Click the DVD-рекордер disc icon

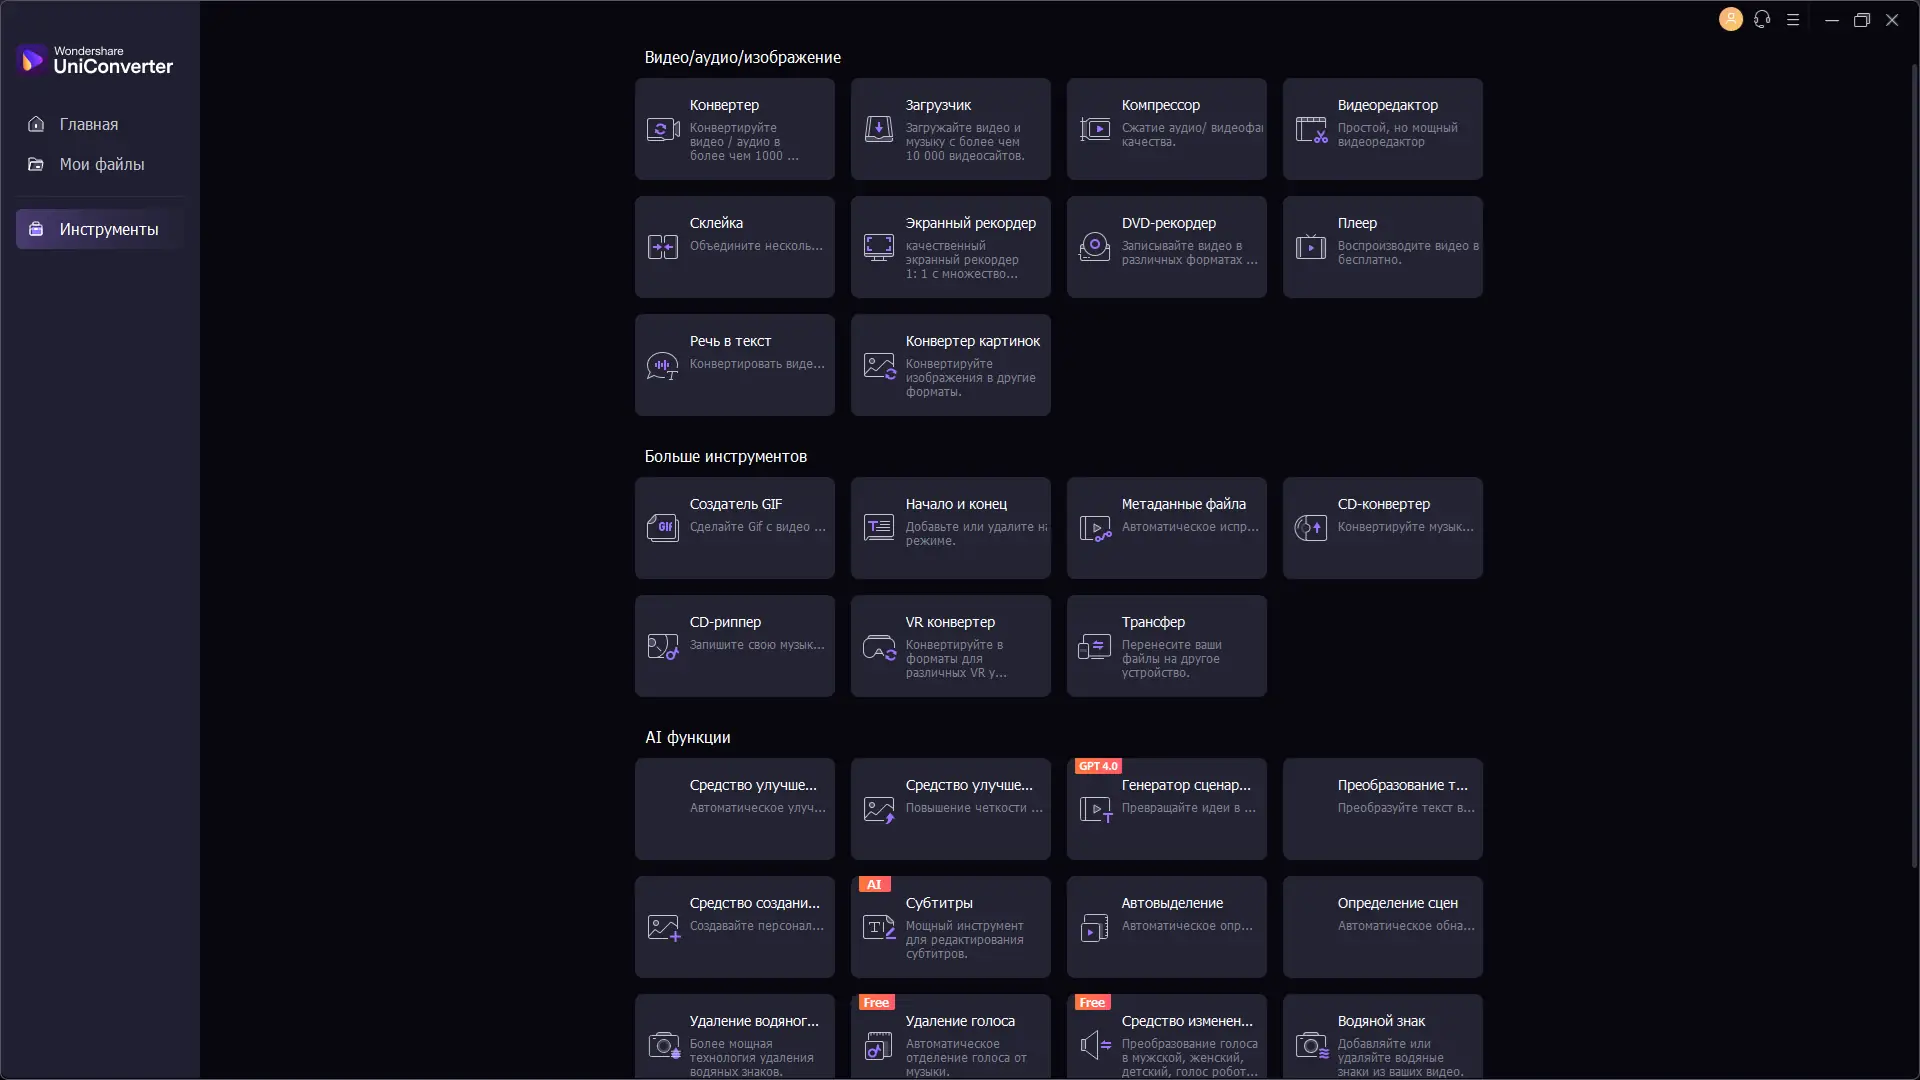(1094, 246)
